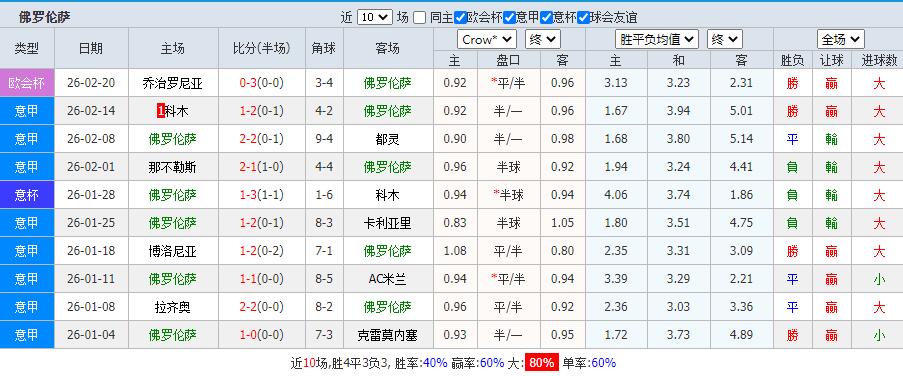Open away team 卡利亚里
The image size is (903, 376).
click(388, 223)
